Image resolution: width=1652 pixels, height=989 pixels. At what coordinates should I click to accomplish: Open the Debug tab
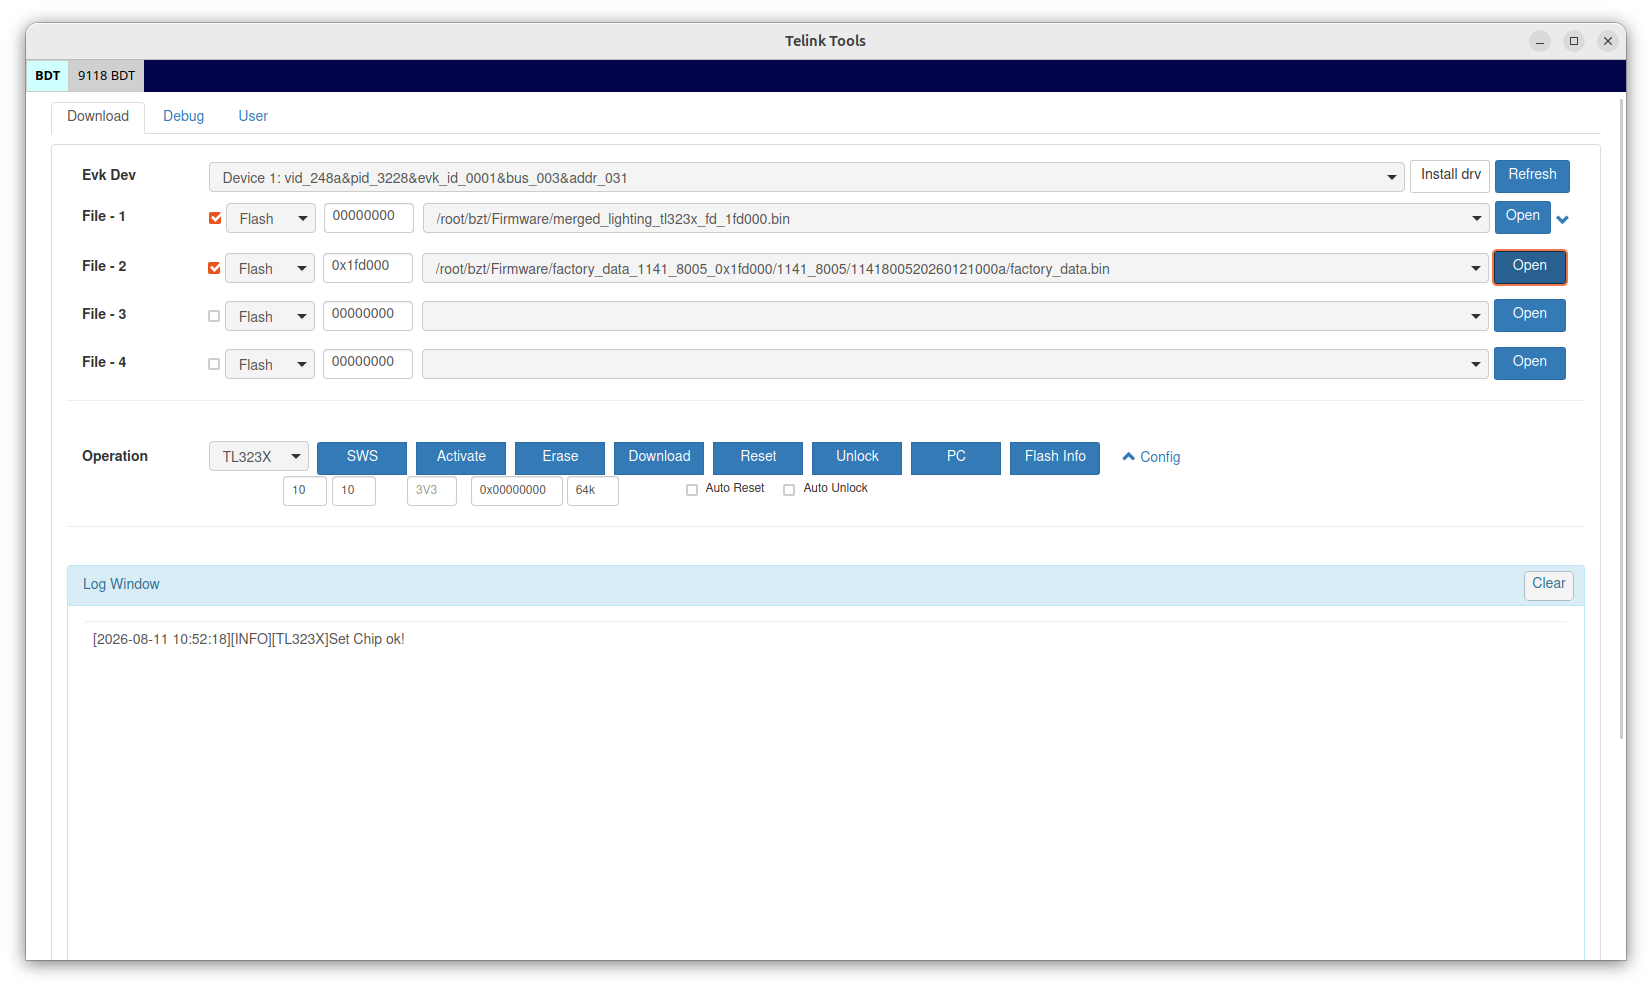184,117
